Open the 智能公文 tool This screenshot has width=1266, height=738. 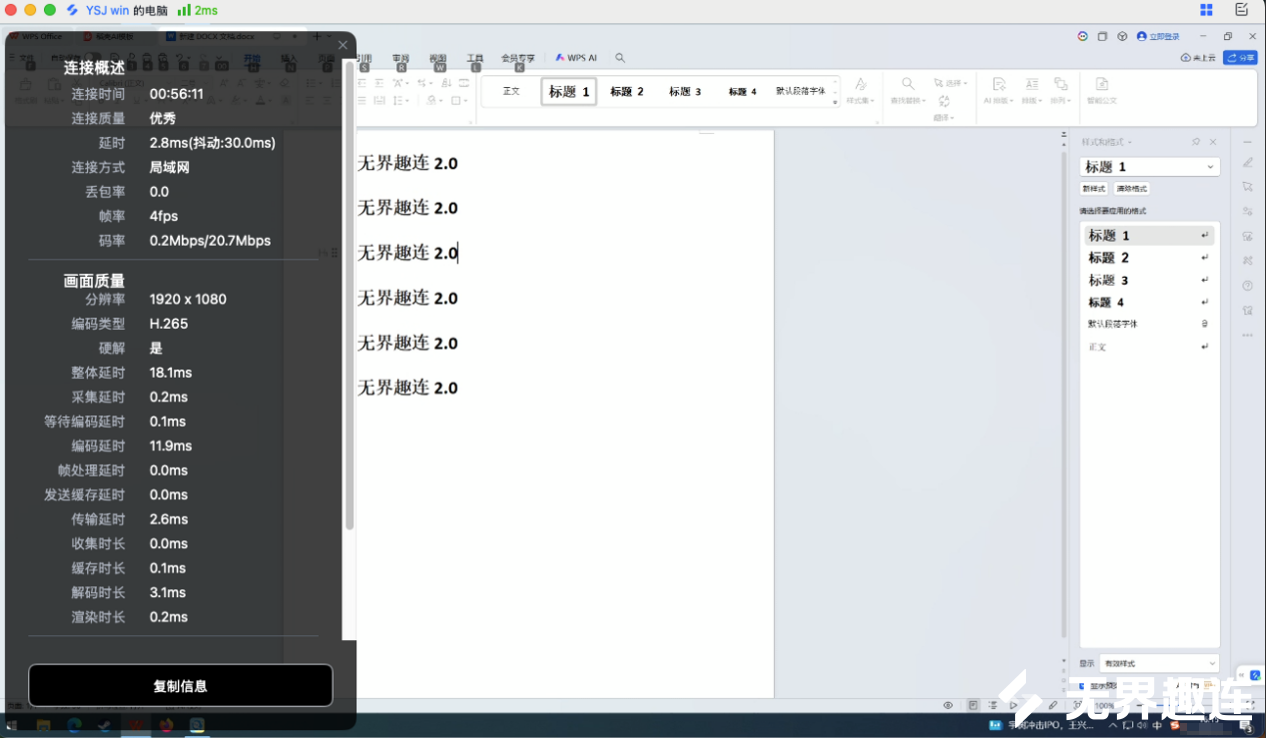[x=1101, y=91]
